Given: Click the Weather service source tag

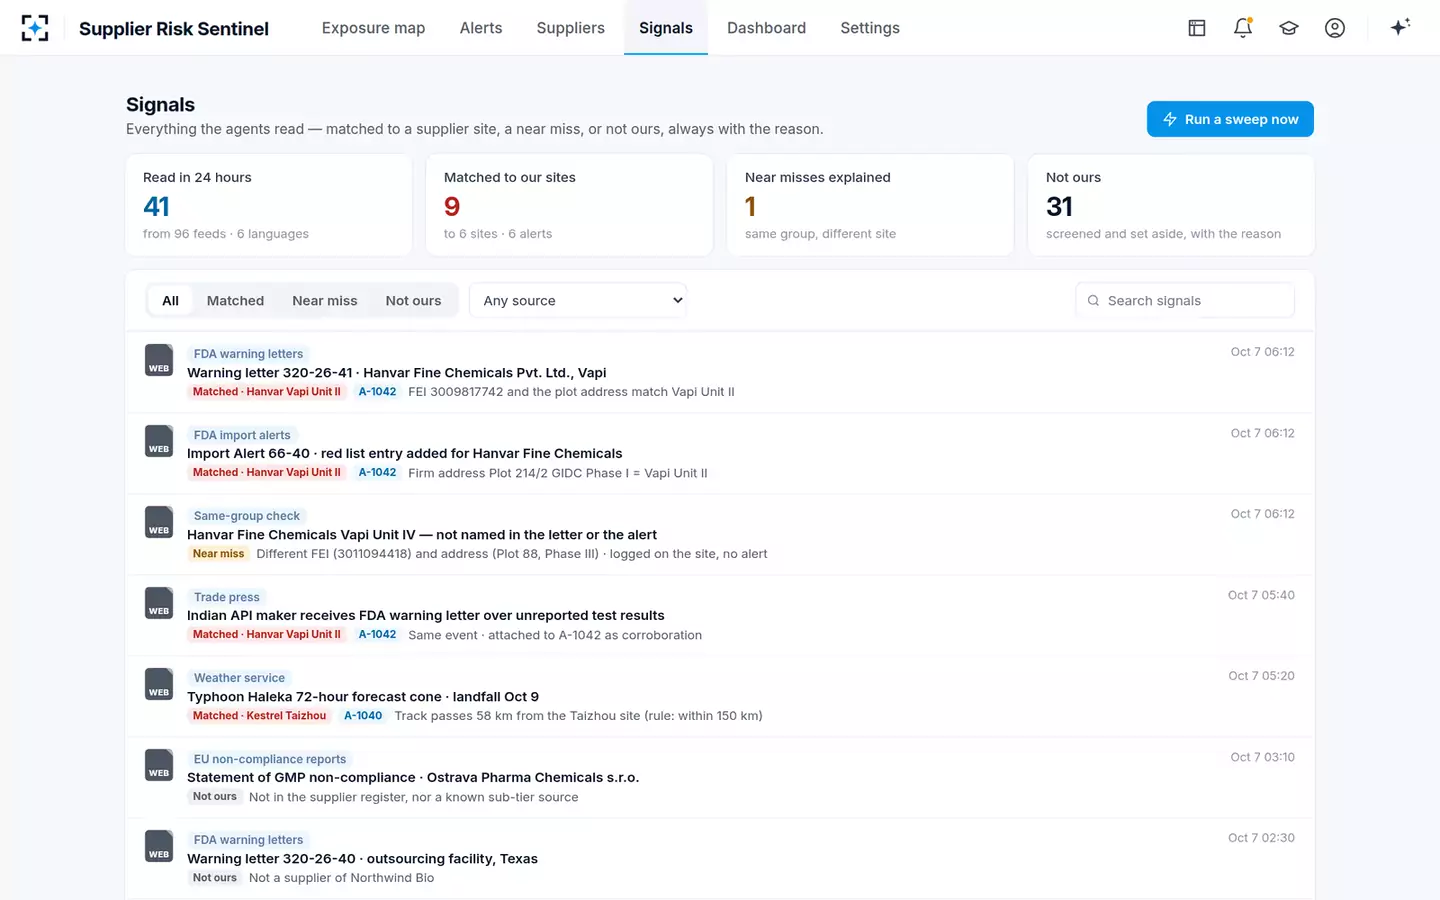Looking at the screenshot, I should click(x=239, y=678).
